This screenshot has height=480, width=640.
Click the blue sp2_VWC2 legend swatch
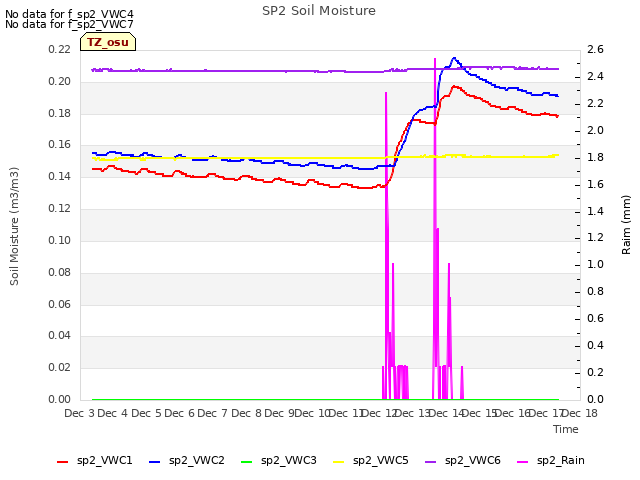(x=155, y=462)
